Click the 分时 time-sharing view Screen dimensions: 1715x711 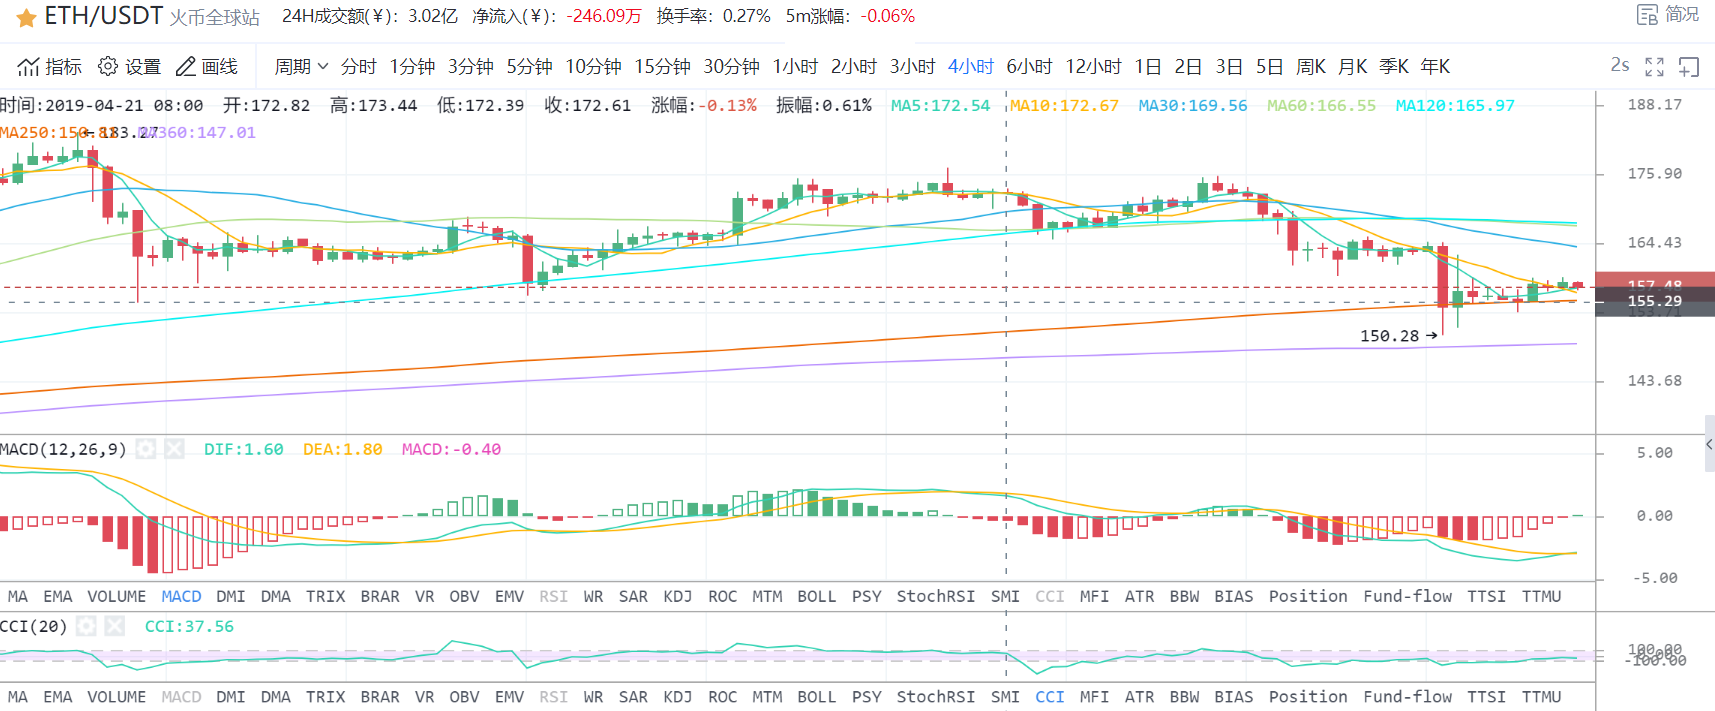click(358, 67)
